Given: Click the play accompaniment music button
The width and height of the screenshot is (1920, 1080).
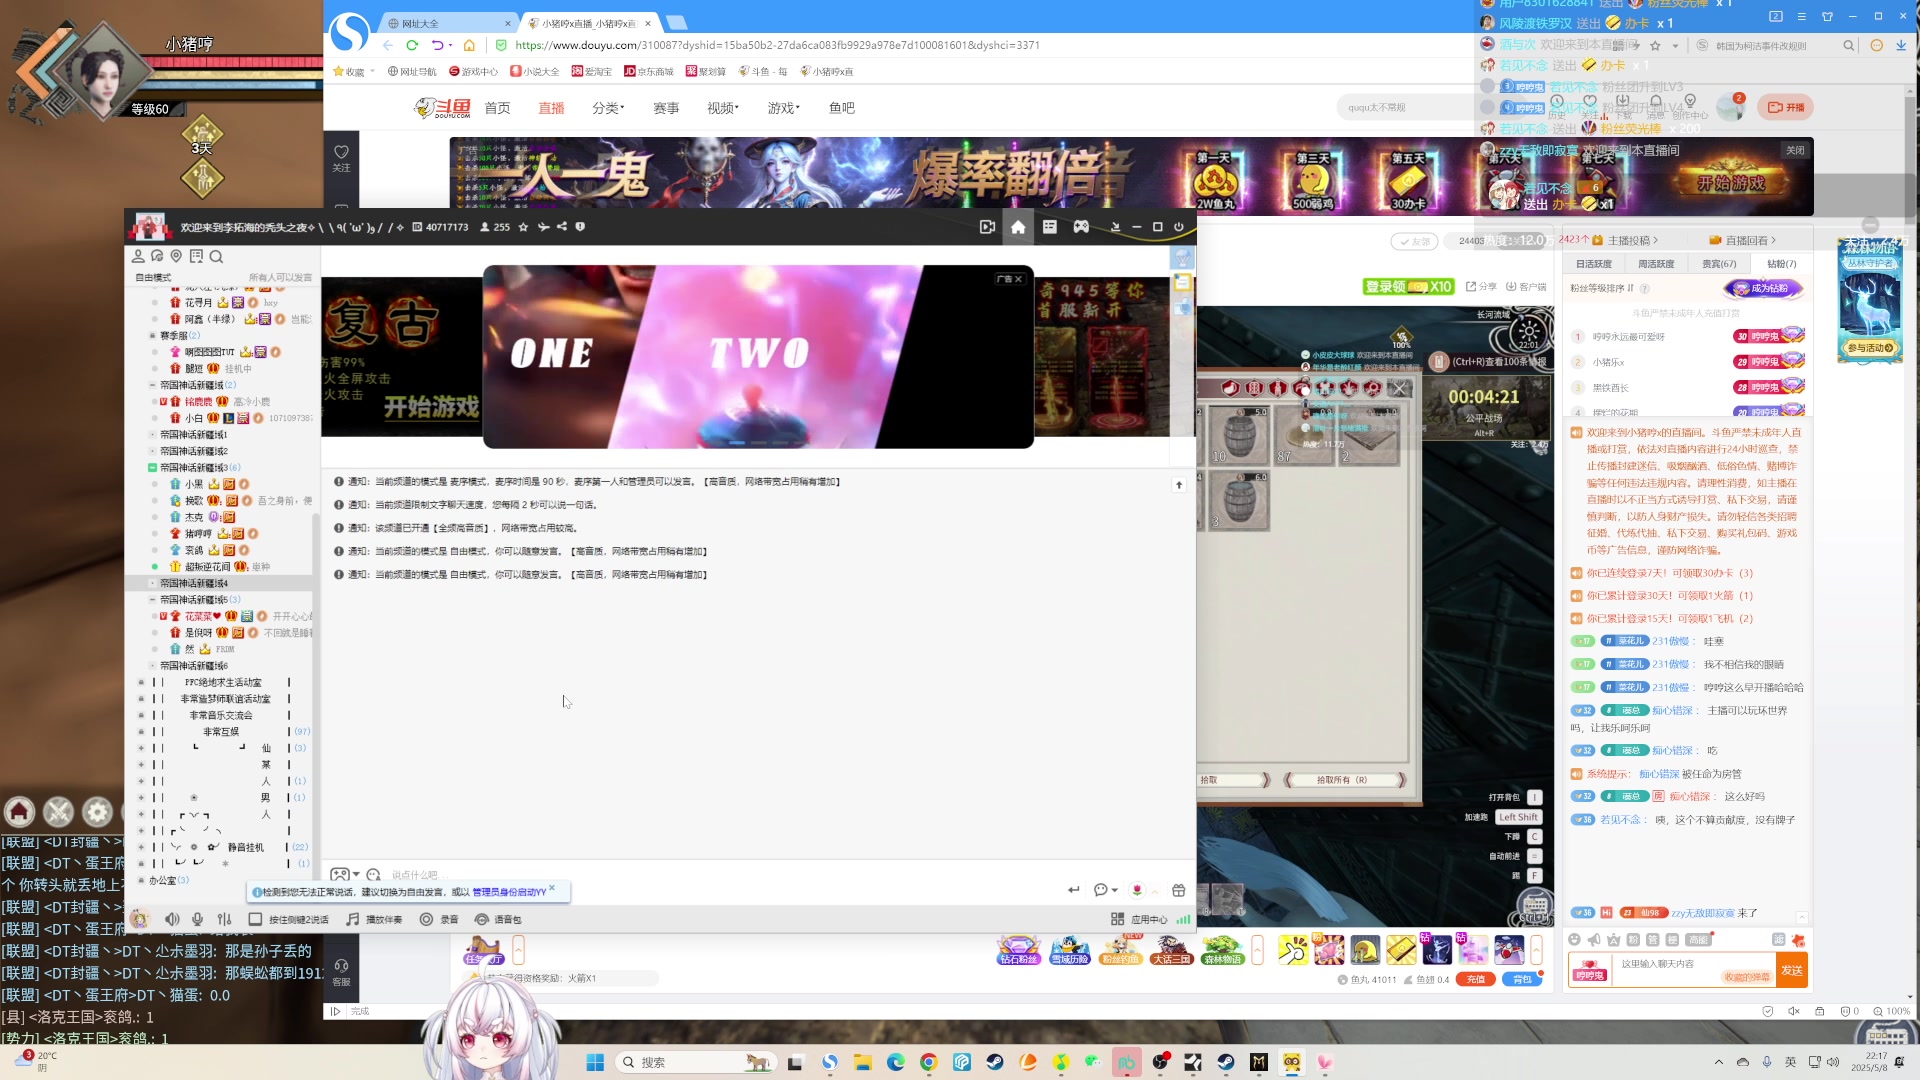Looking at the screenshot, I should [374, 919].
